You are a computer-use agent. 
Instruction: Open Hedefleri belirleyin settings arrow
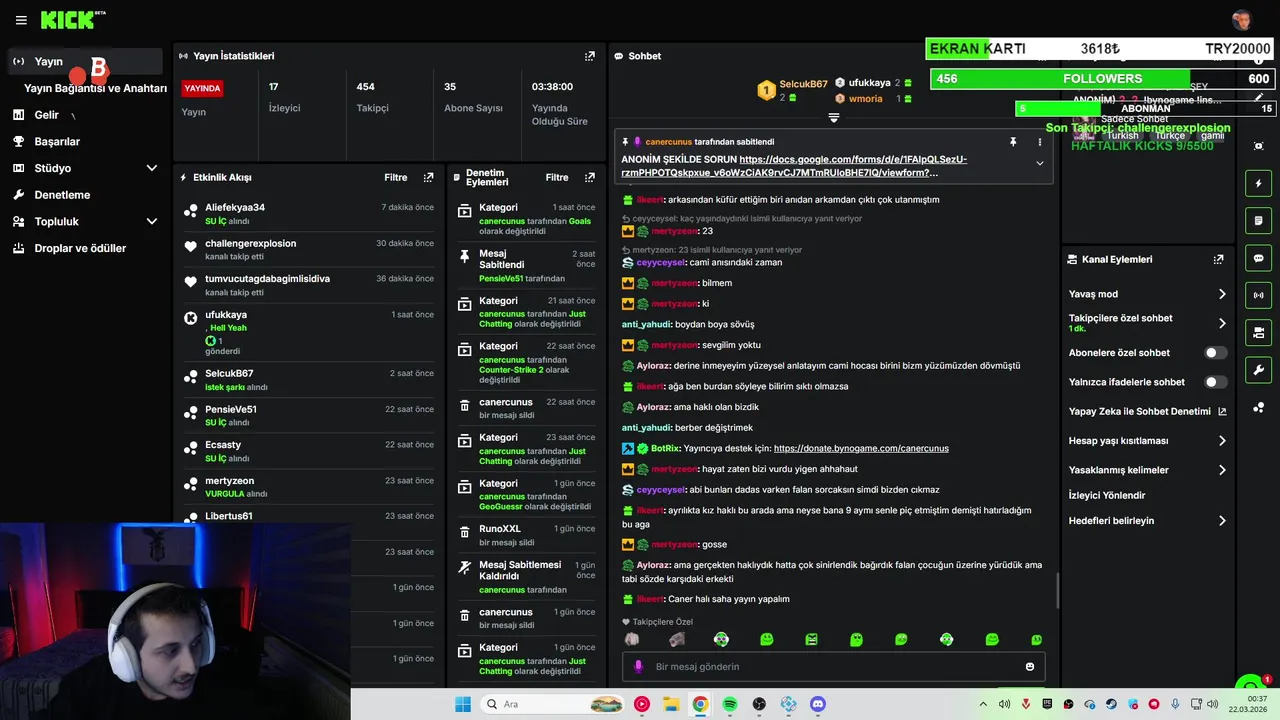pyautogui.click(x=1222, y=521)
